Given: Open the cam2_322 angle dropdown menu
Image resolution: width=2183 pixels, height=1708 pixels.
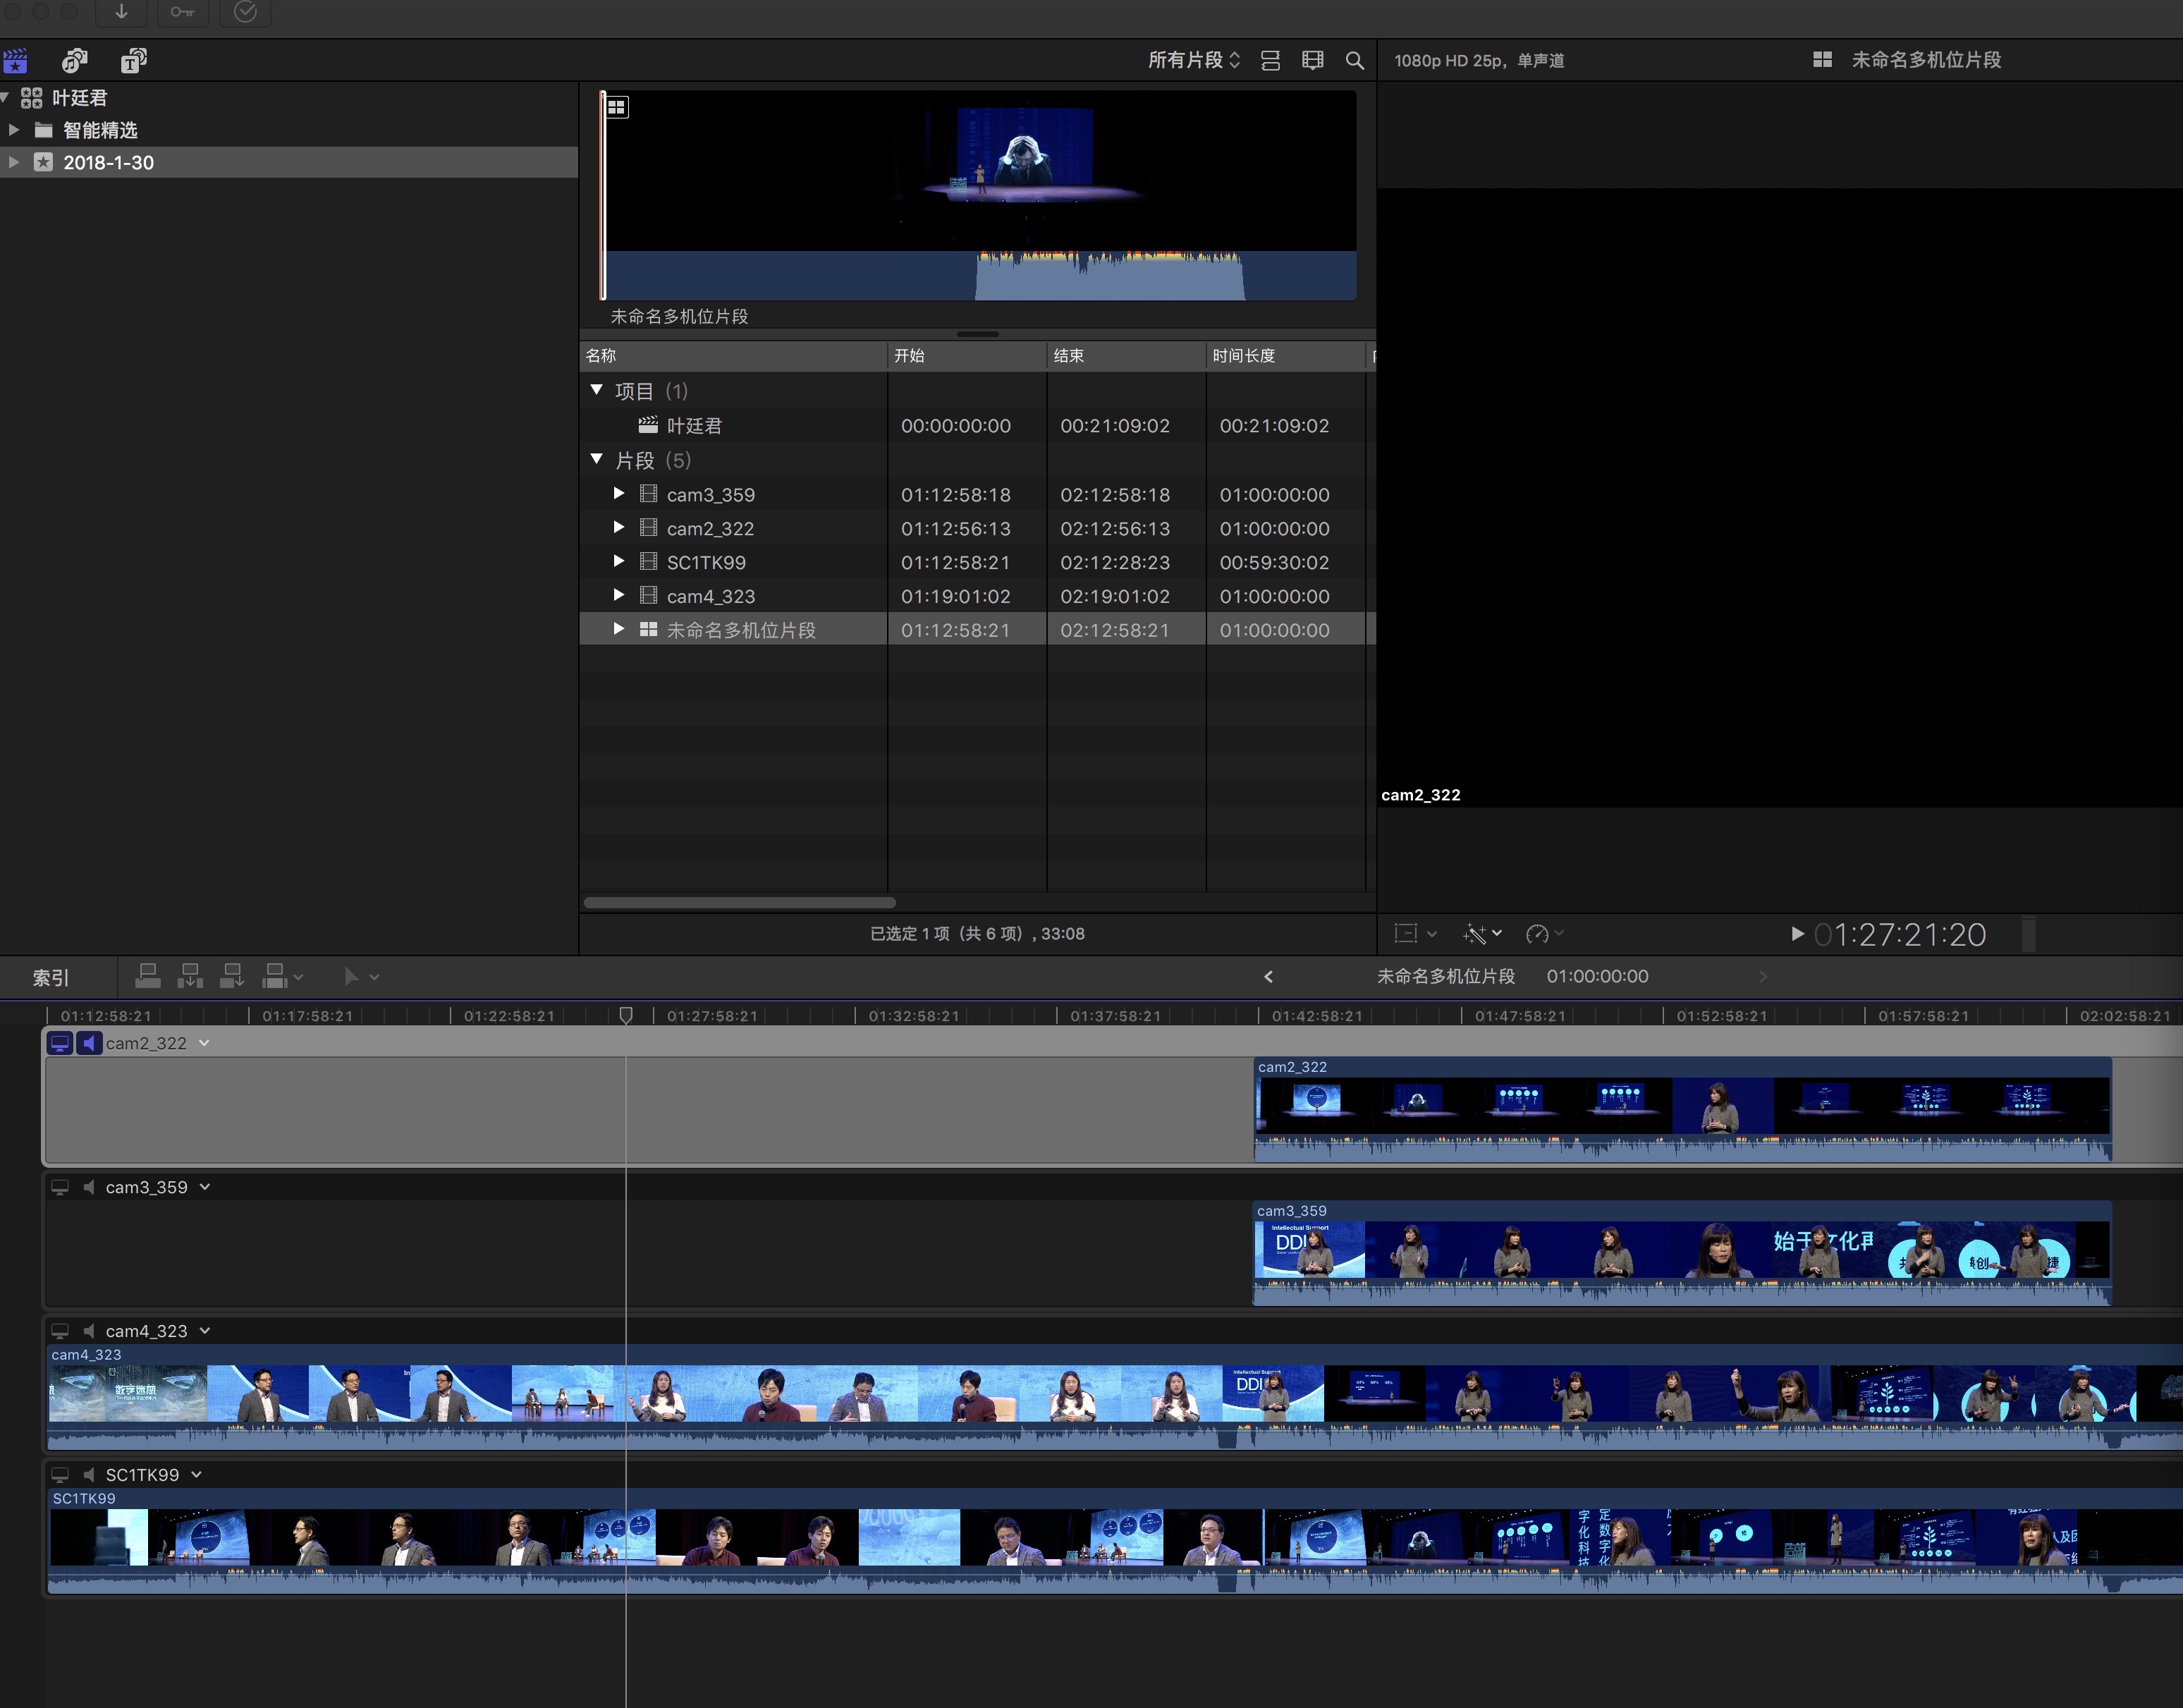Looking at the screenshot, I should (x=204, y=1043).
